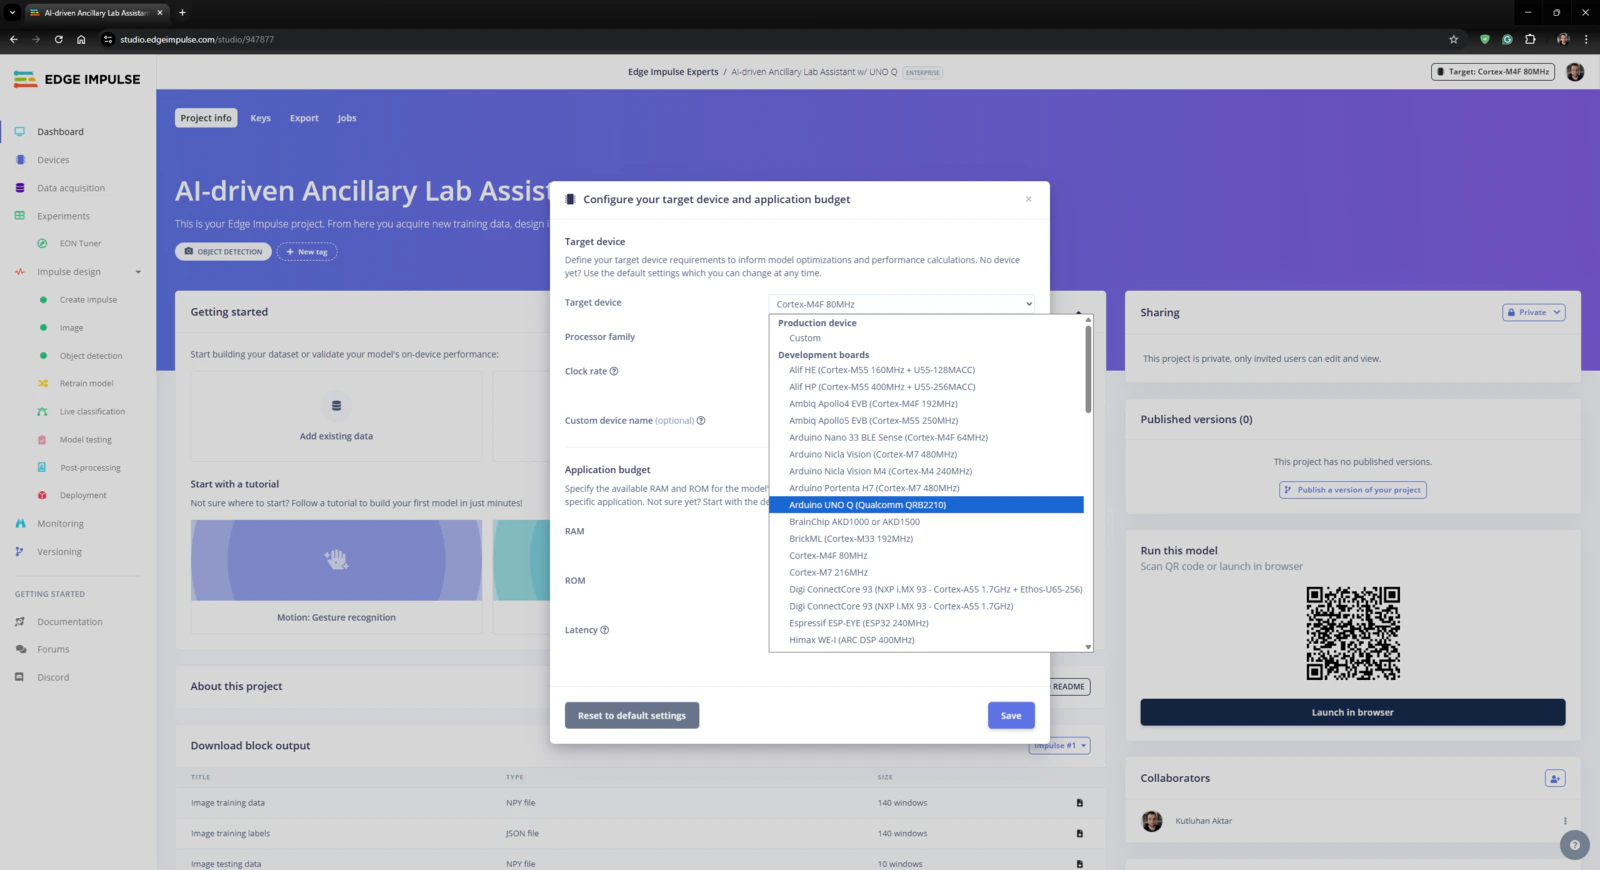Open user profile avatar in header

coord(1575,72)
